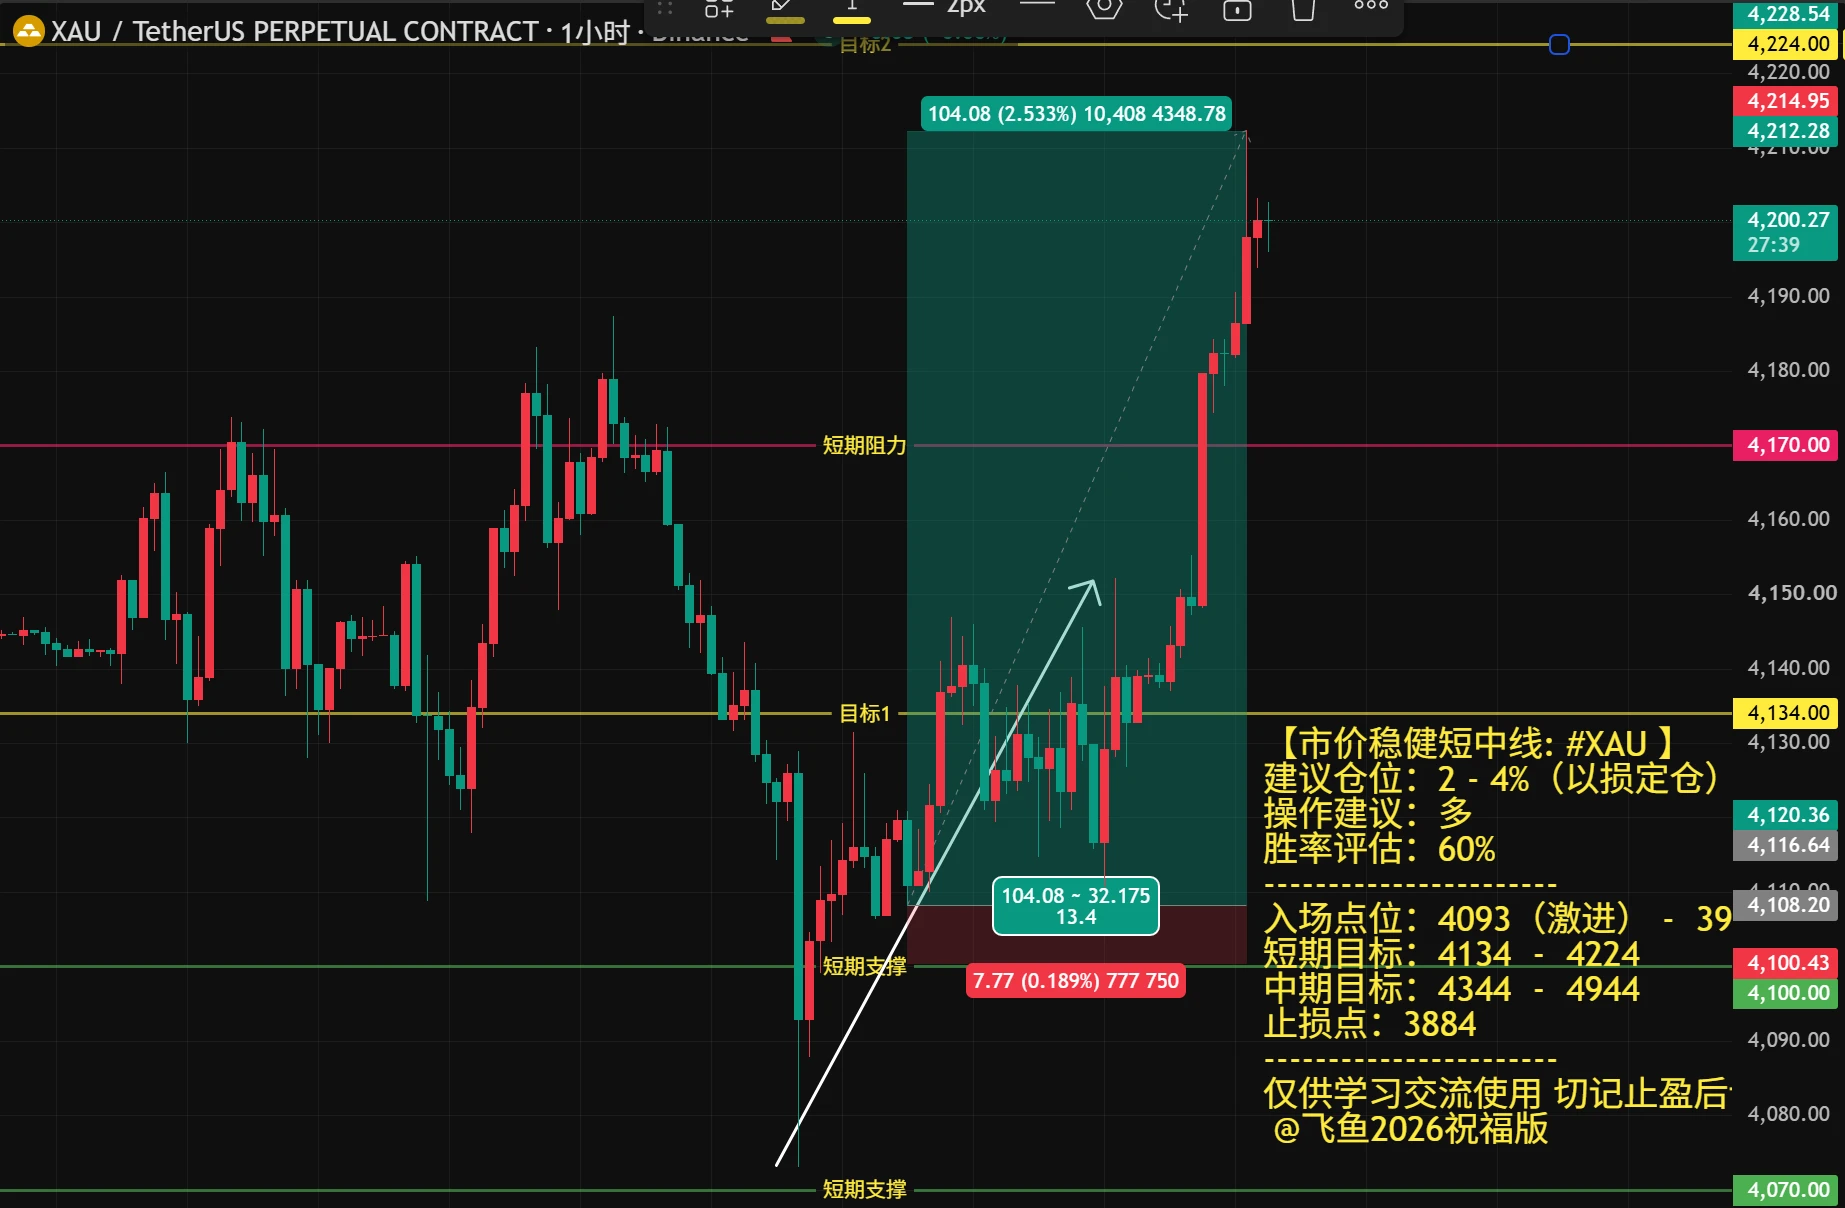Open drawing settings hexagon icon
Viewport: 1845px width, 1208px height.
pos(1104,9)
